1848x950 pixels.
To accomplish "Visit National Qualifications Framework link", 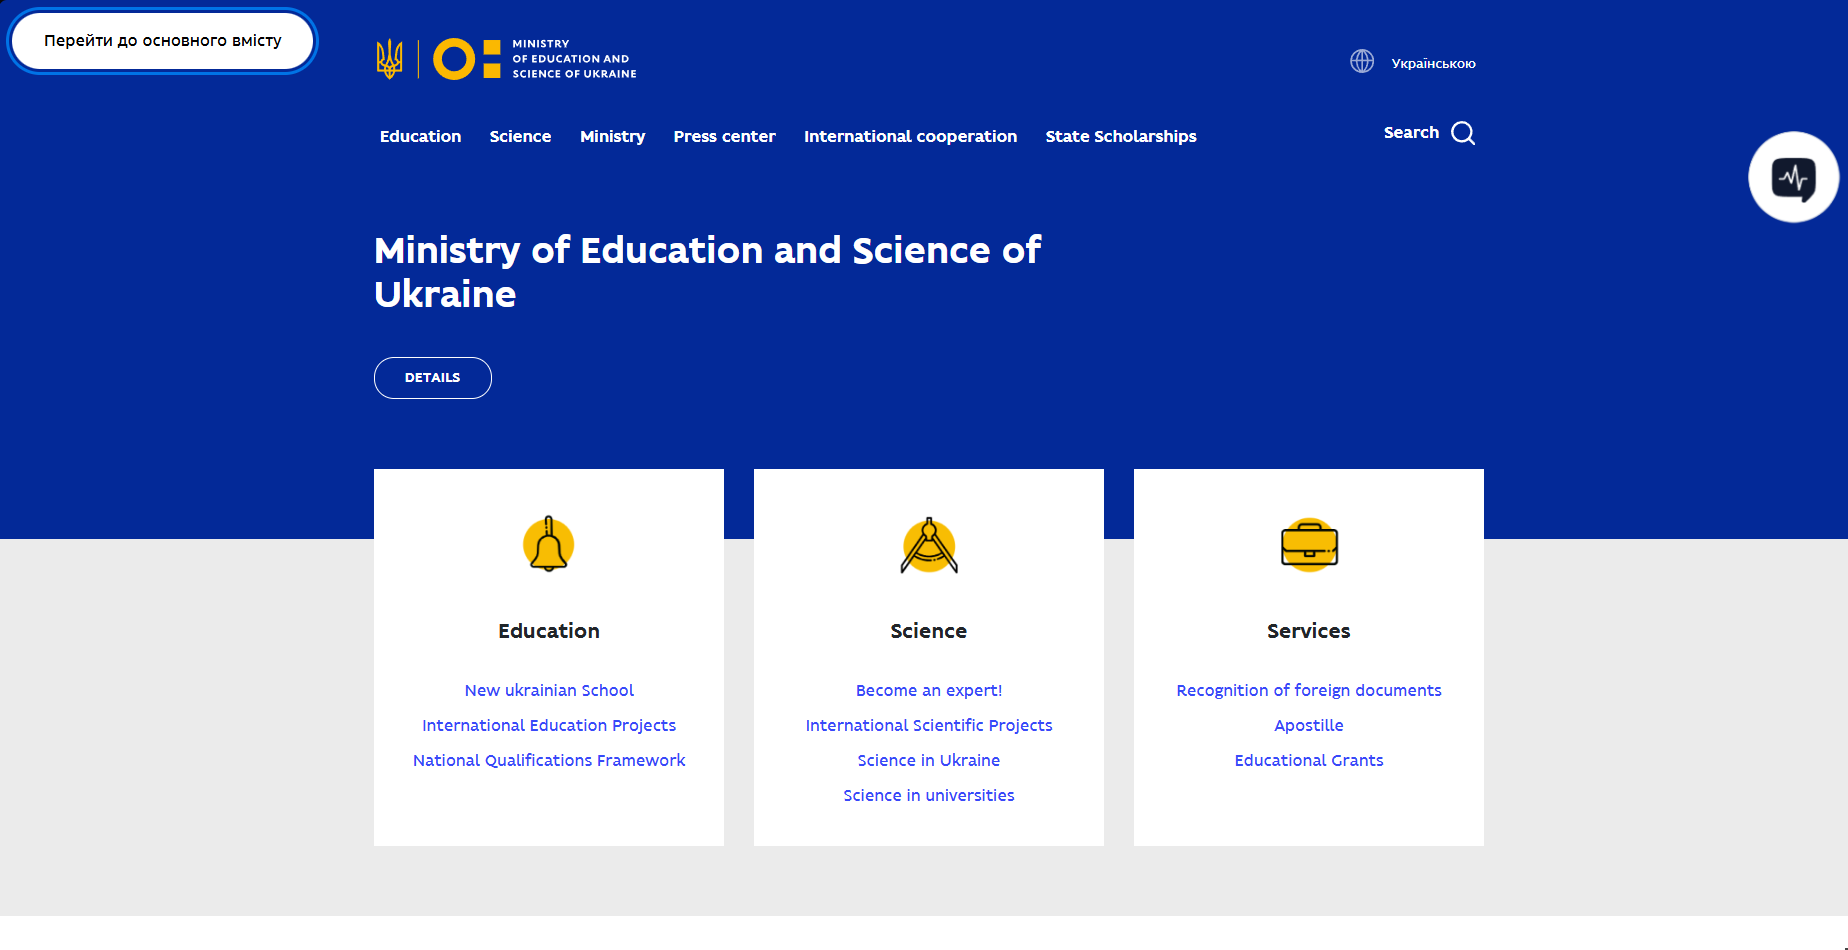I will [x=549, y=760].
